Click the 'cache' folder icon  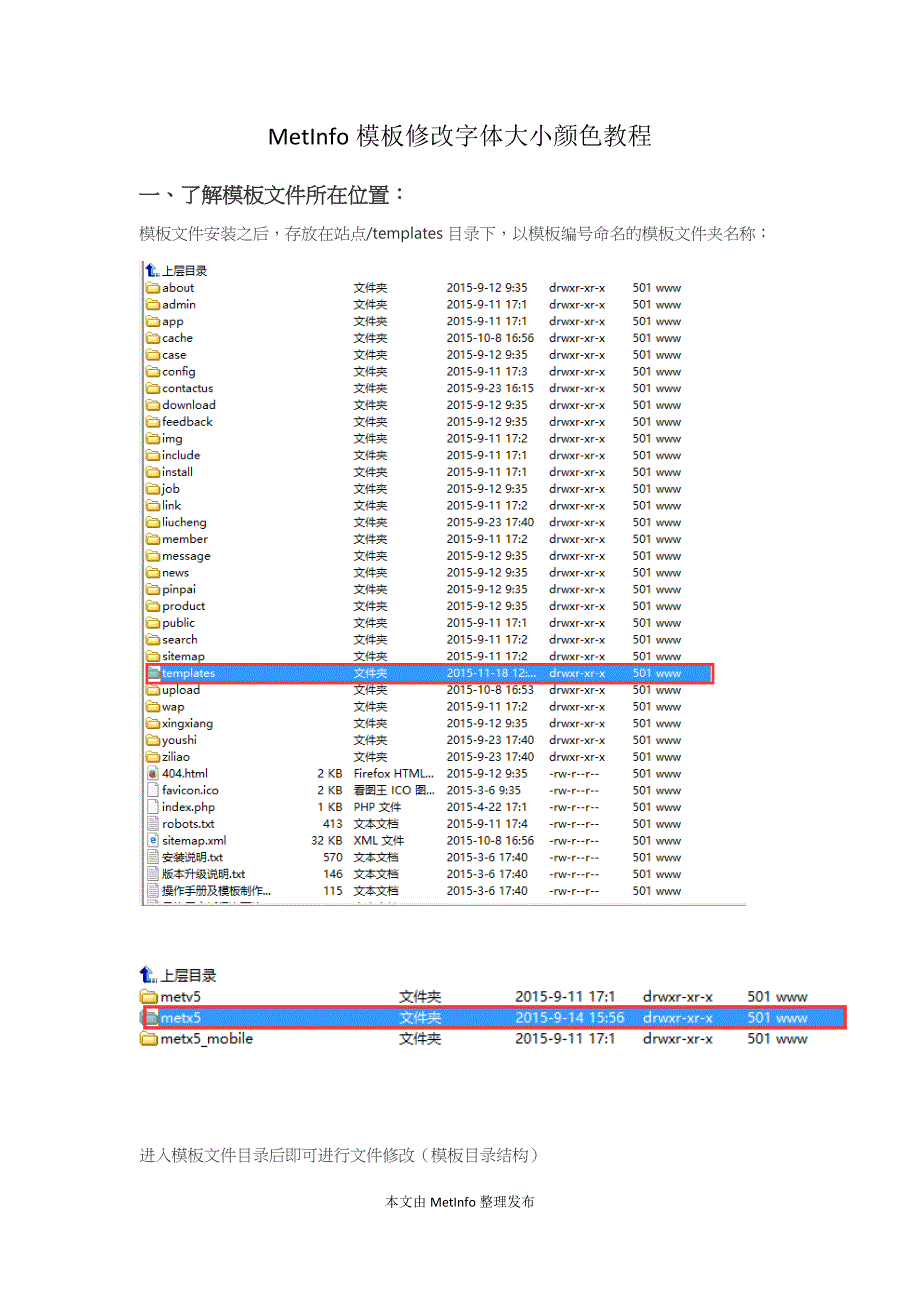(153, 338)
